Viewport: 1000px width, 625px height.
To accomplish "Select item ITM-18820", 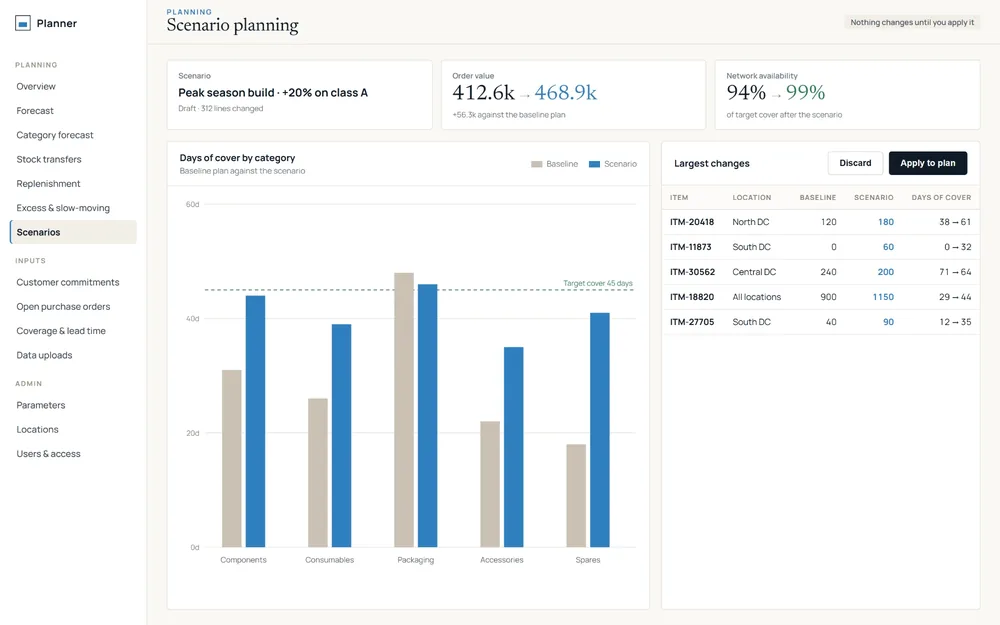I will tap(692, 297).
